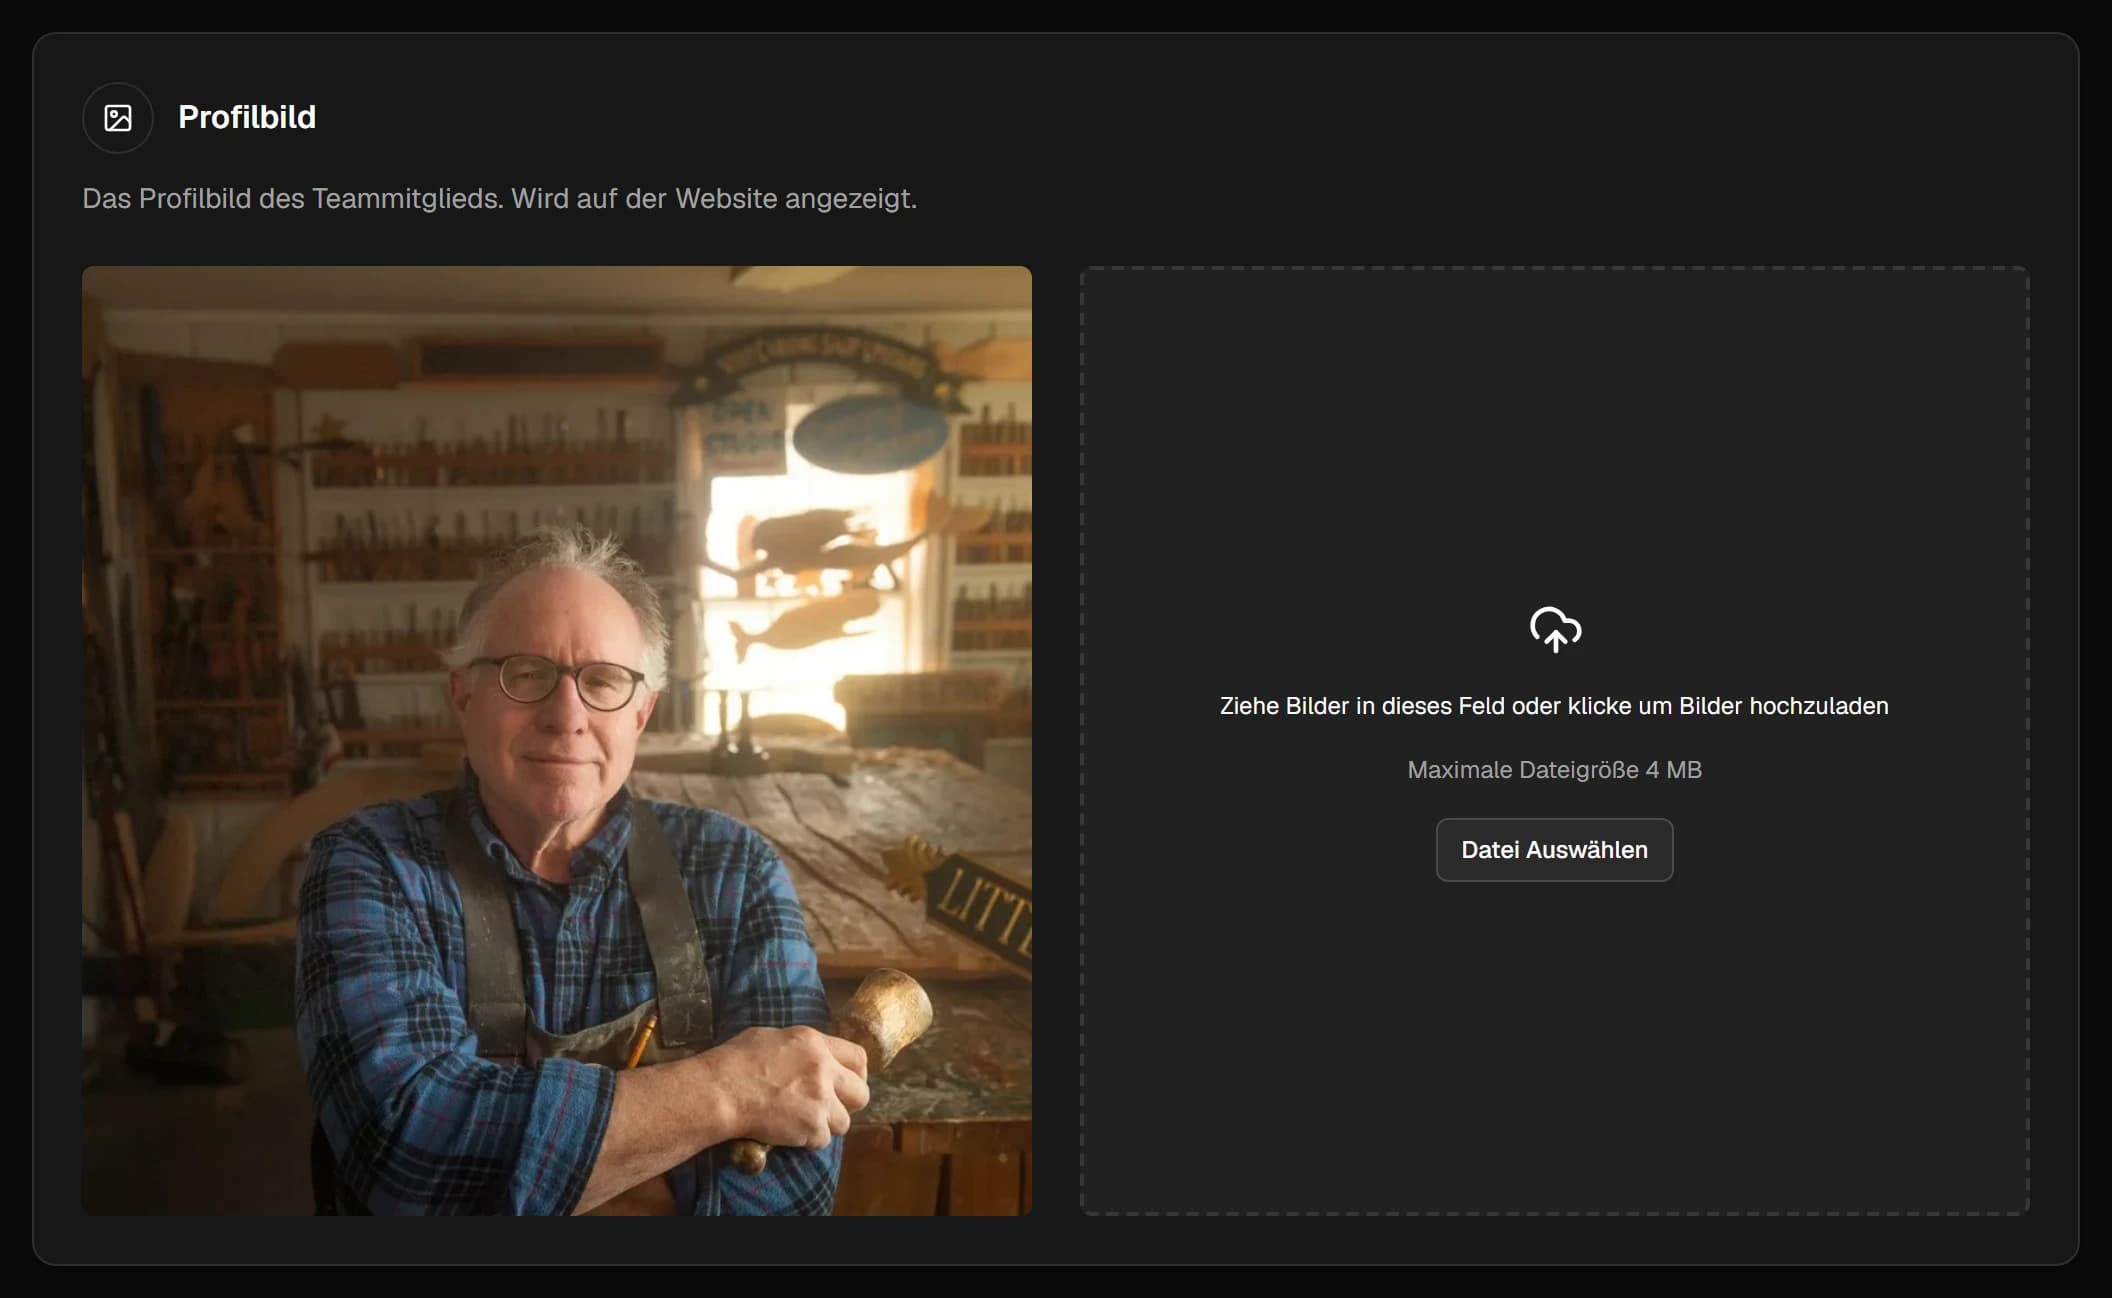Viewport: 2112px width, 1298px height.
Task: Click 'Ziehe Bilder in dieses Feld' upload text
Action: tap(1554, 706)
